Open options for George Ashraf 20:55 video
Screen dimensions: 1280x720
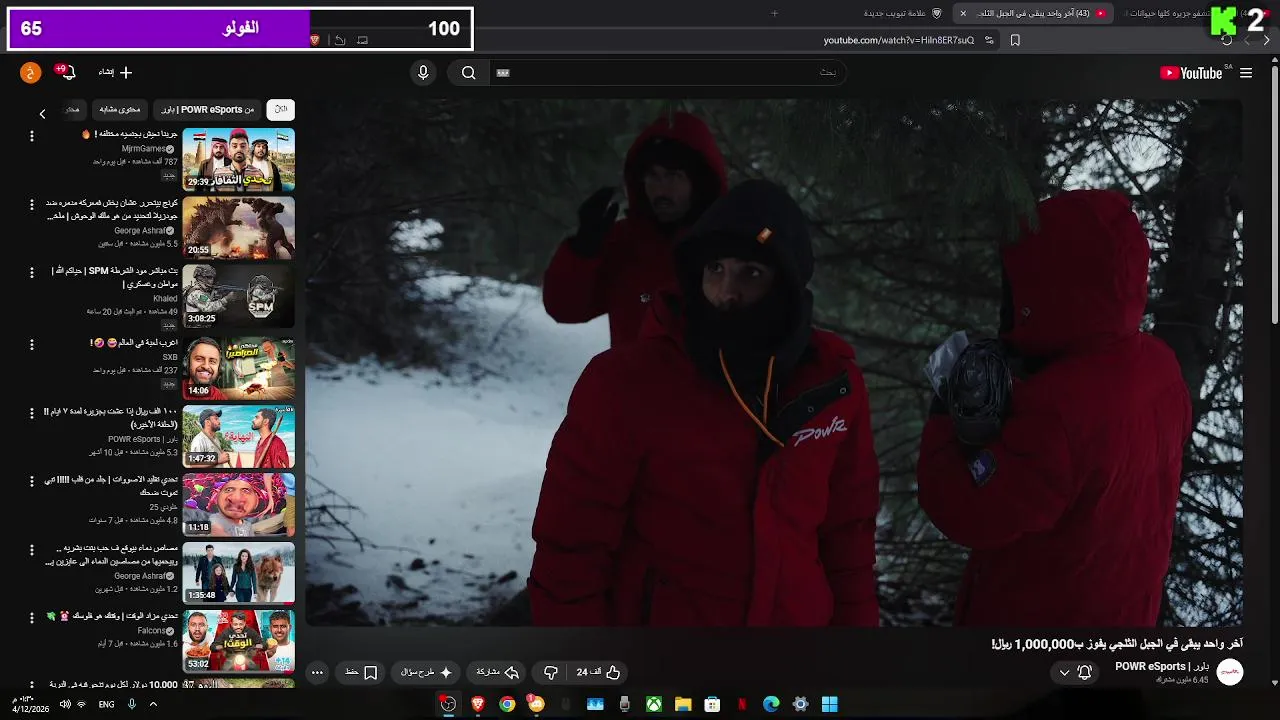(31, 204)
